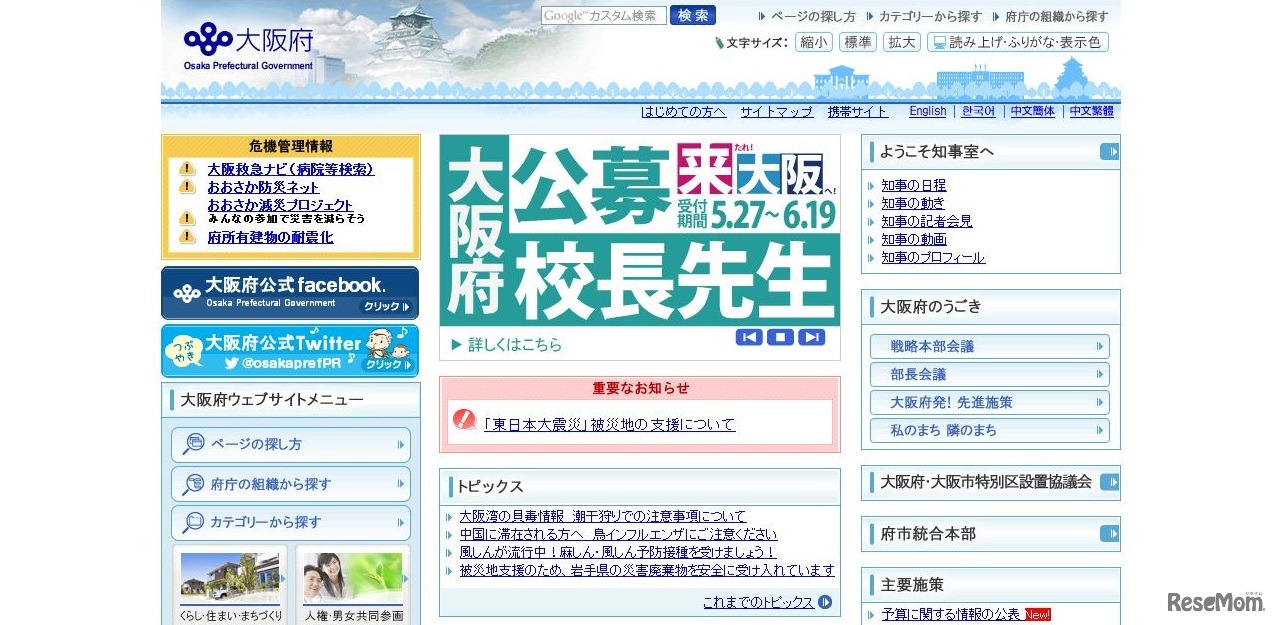The image size is (1278, 625).
Task: Open 大阪救急ナビ（病院等検索） link
Action: pyautogui.click(x=291, y=170)
